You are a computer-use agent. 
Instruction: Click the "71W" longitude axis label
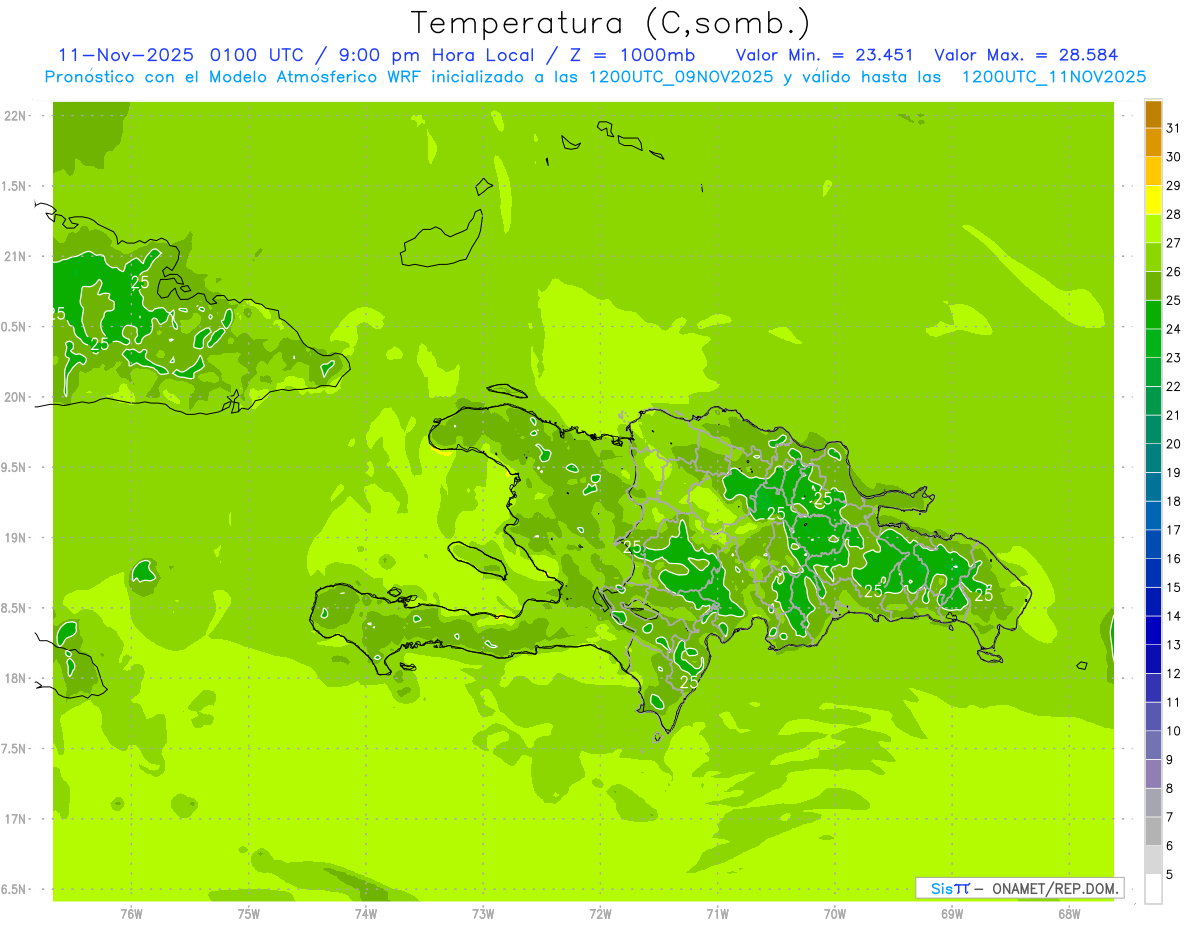click(x=717, y=914)
